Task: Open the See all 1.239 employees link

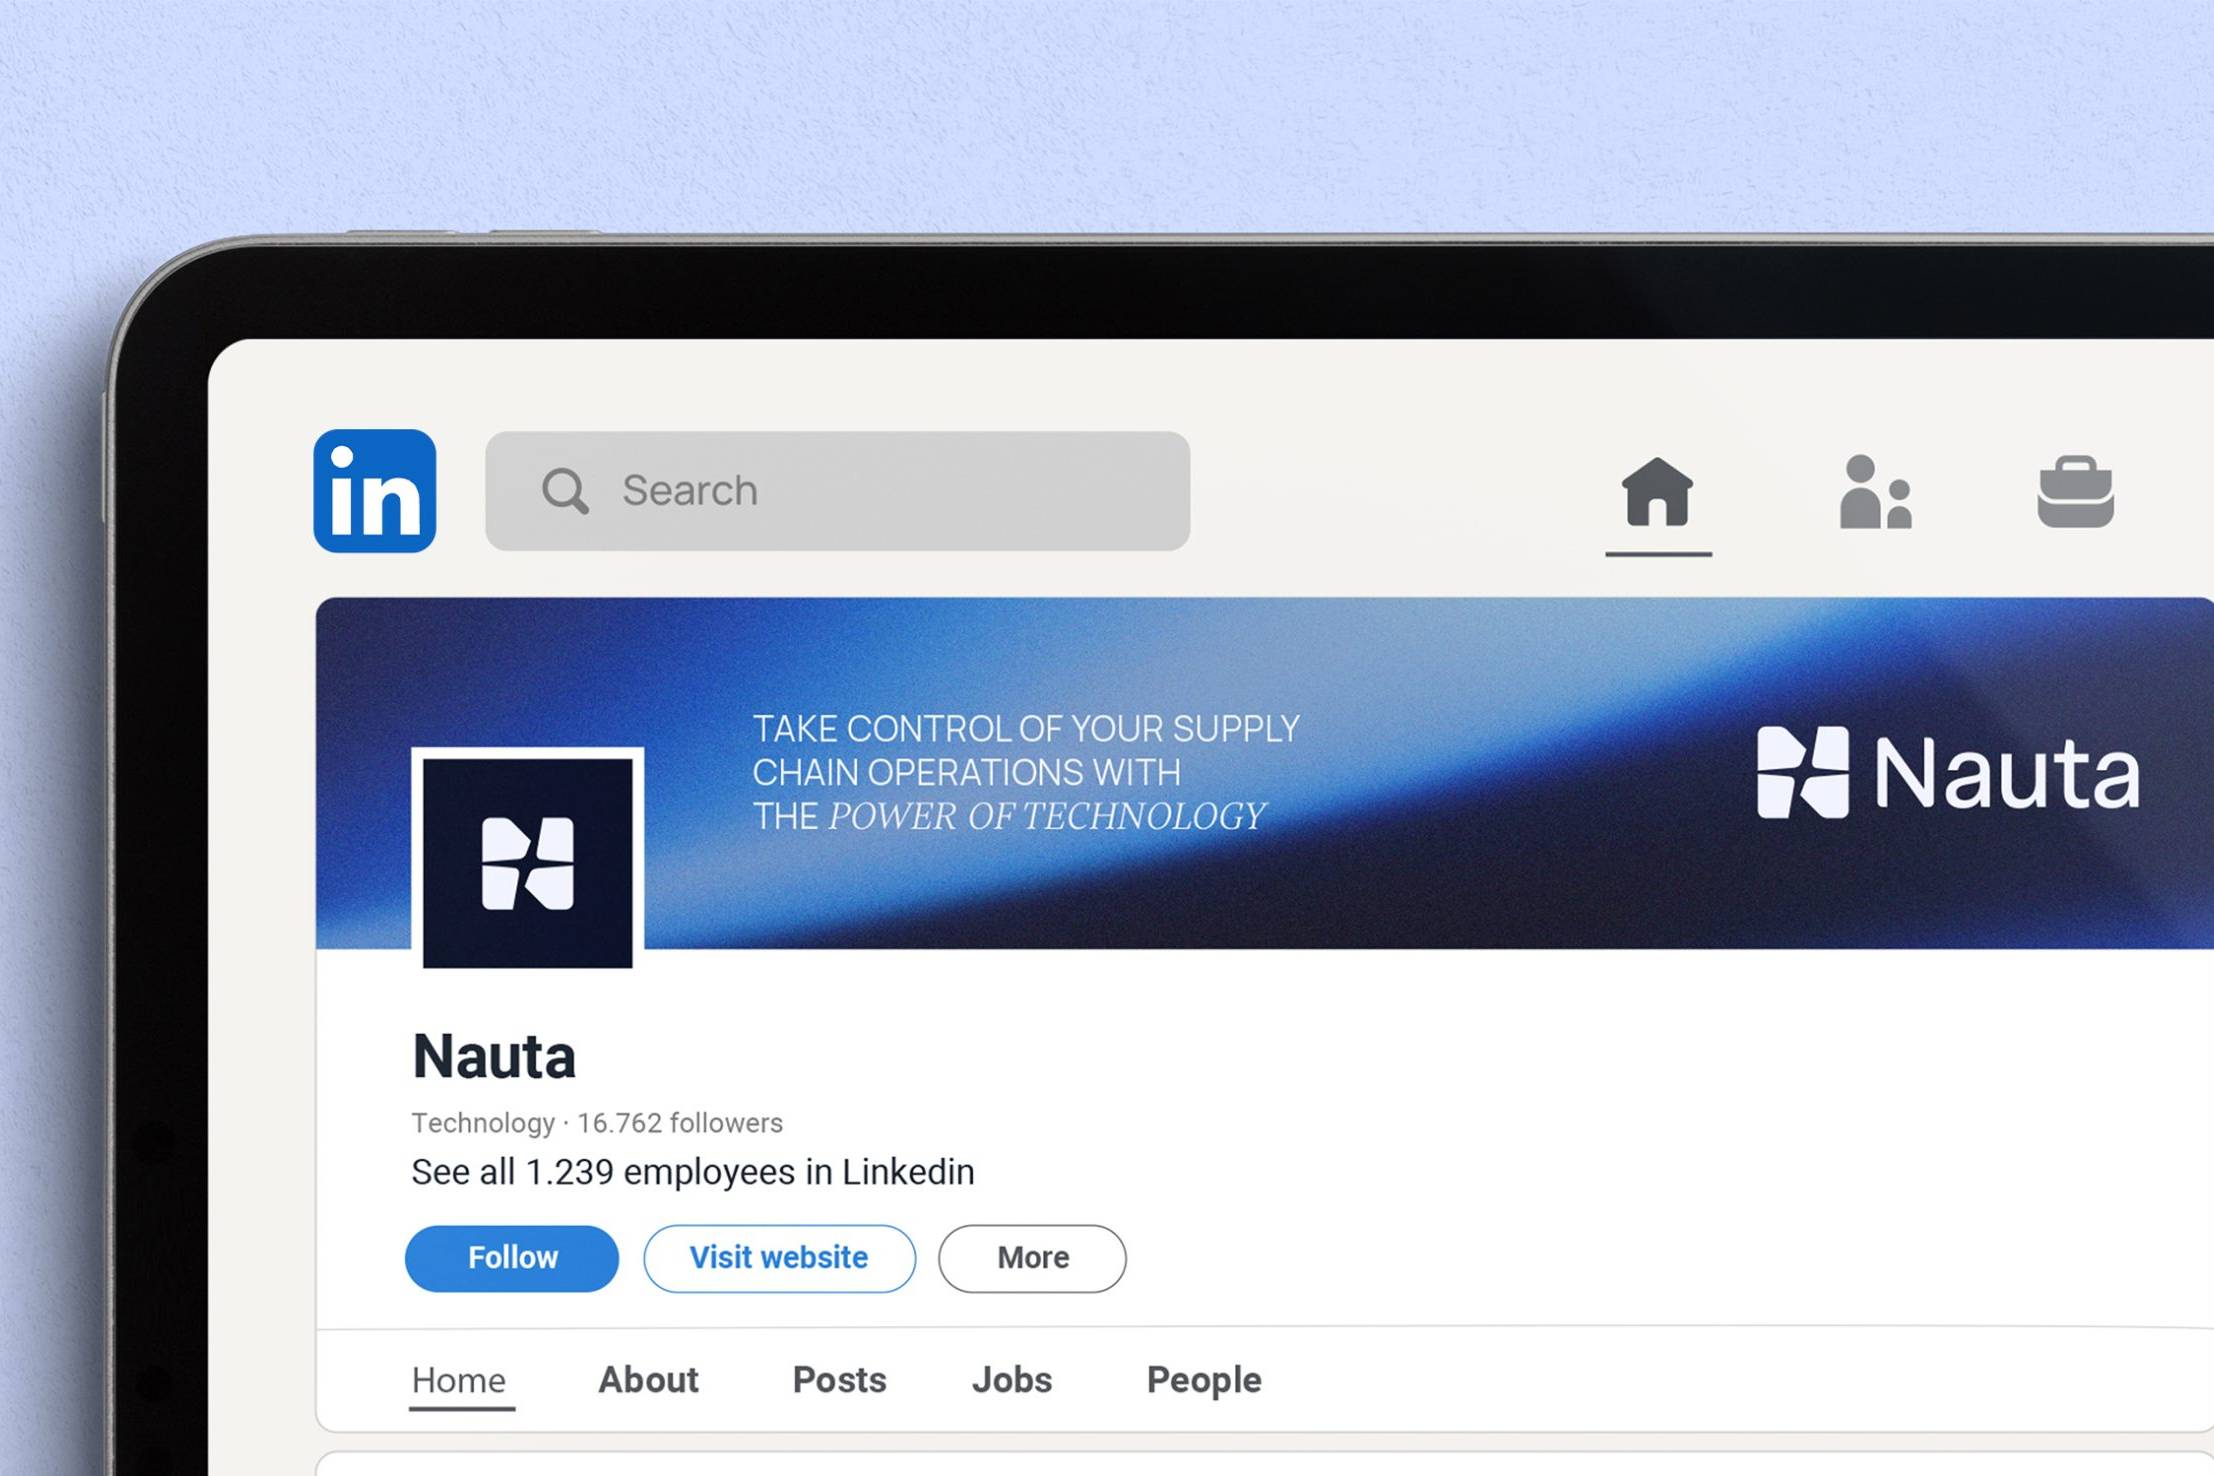Action: pos(693,1172)
